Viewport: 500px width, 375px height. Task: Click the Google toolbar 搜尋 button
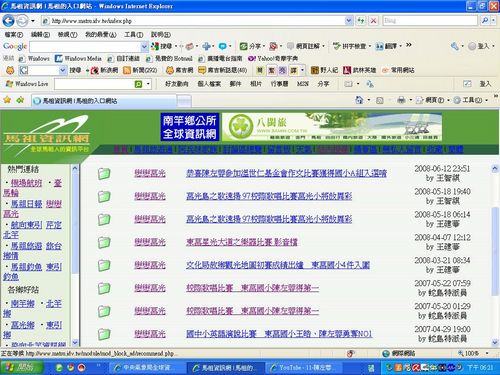[x=162, y=46]
